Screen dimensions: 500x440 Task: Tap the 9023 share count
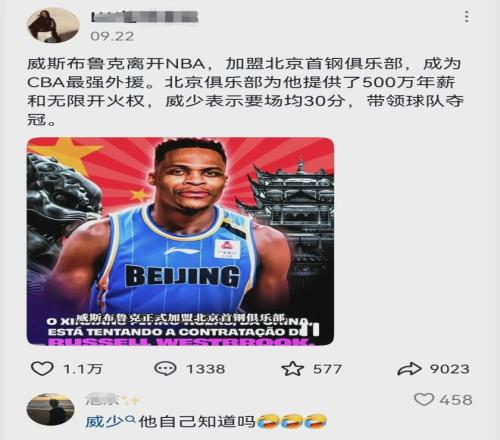450,369
